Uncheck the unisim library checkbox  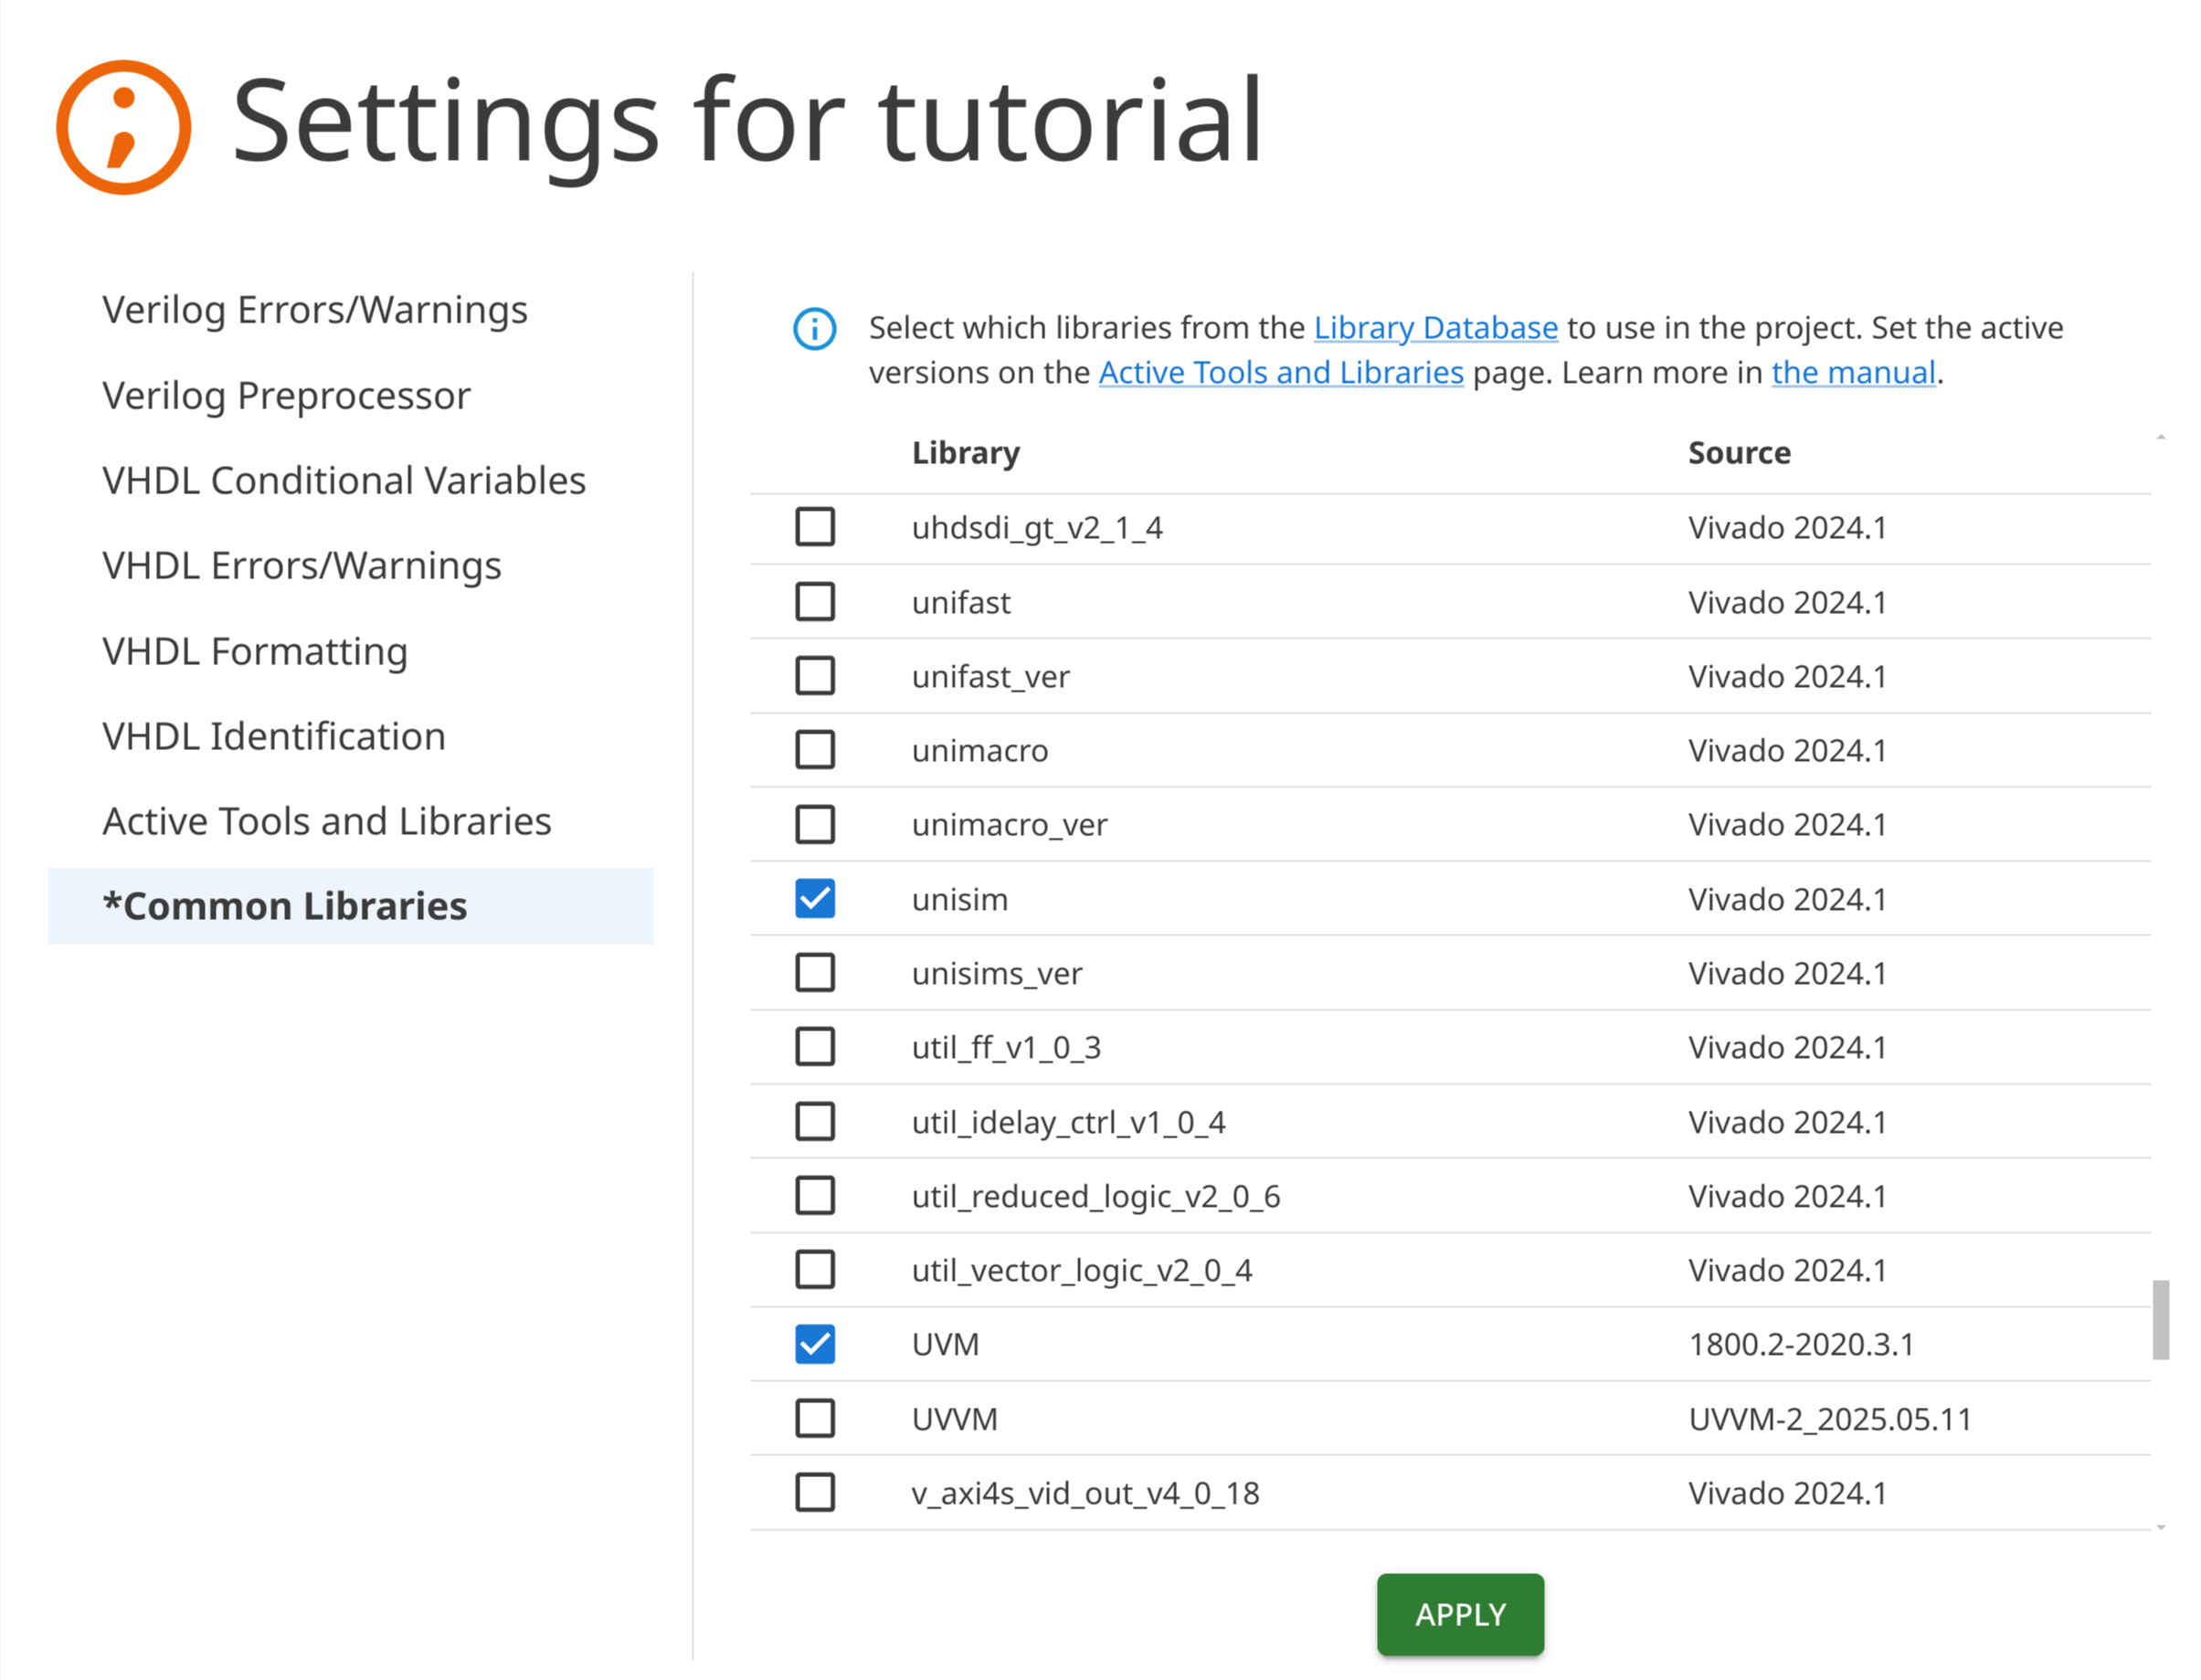814,898
